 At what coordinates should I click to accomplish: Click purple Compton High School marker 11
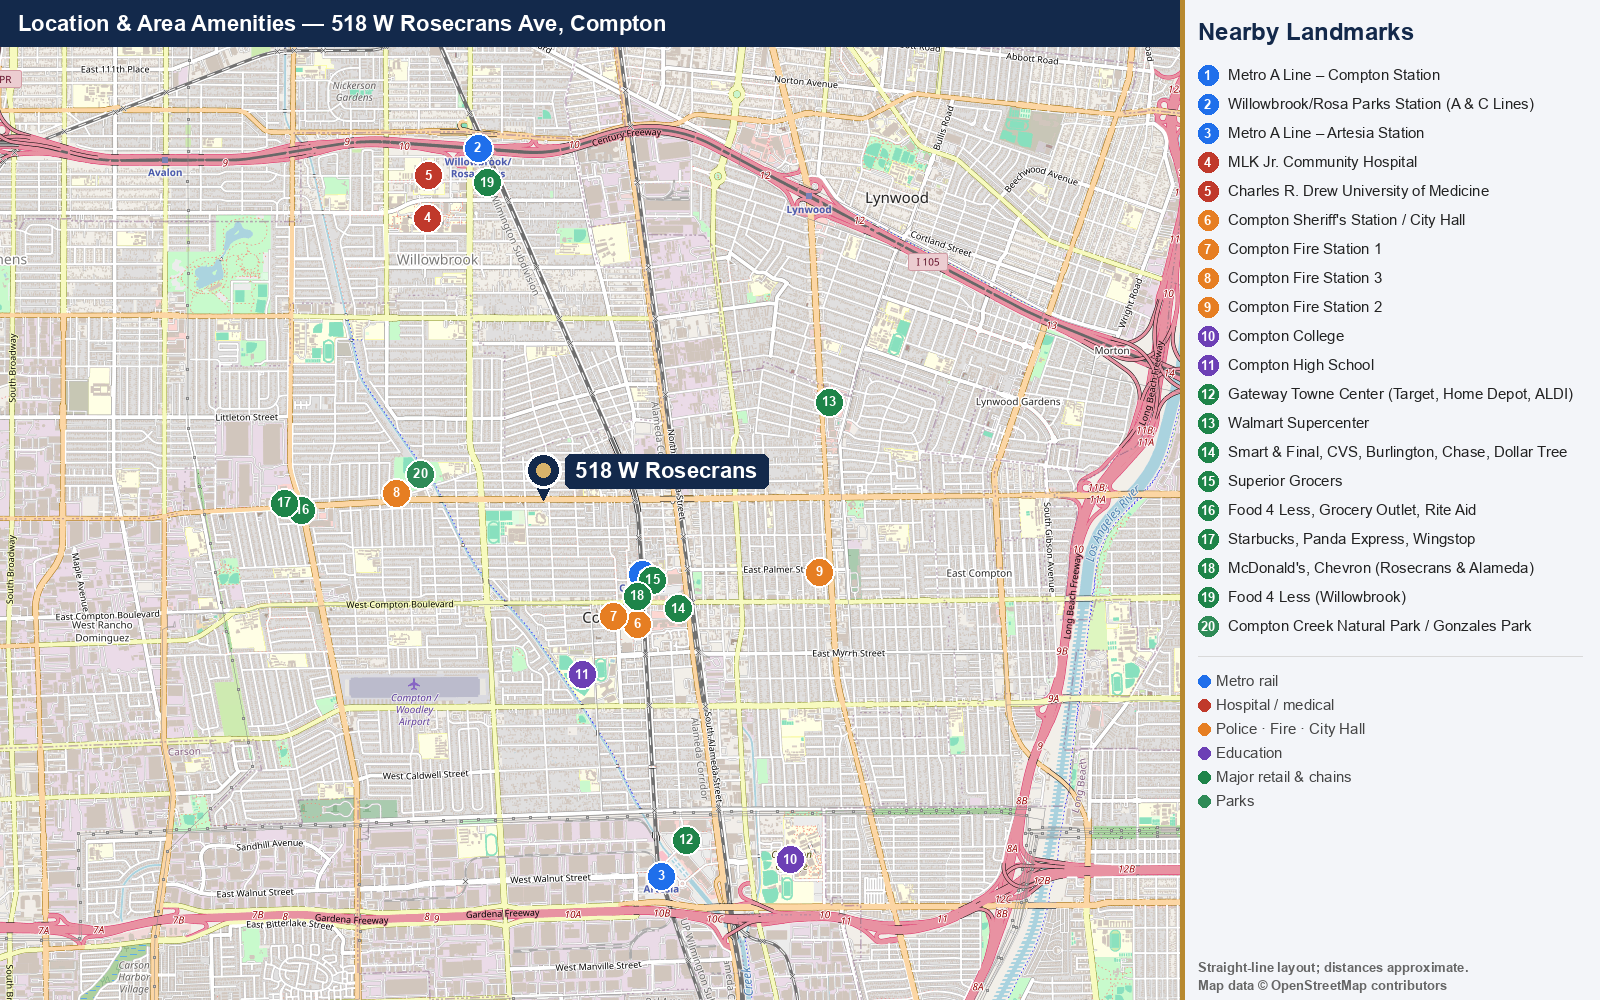[582, 675]
